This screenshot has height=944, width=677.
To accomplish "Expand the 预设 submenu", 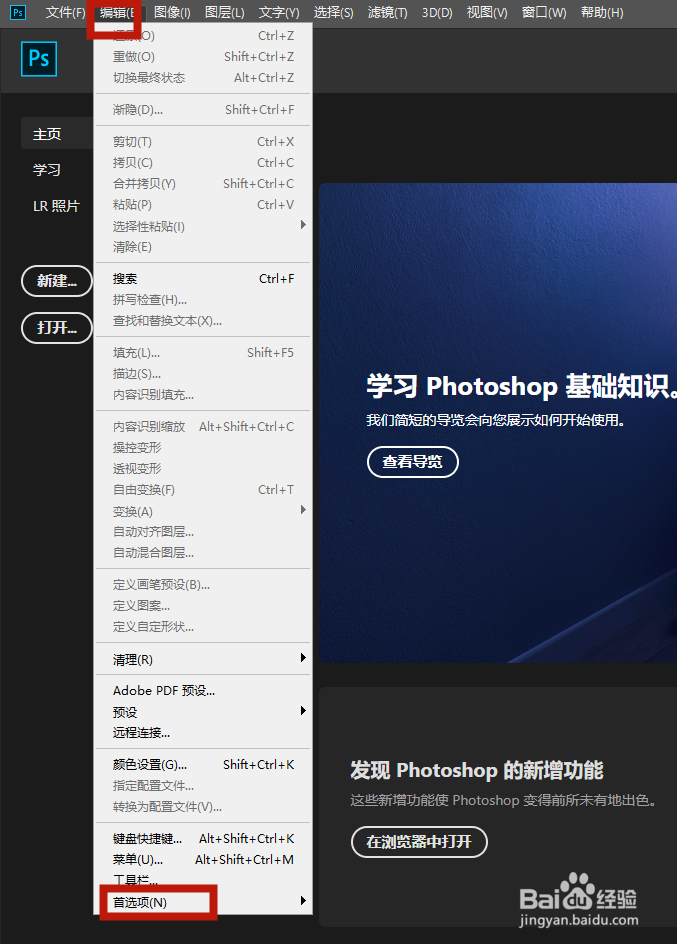I will (203, 712).
